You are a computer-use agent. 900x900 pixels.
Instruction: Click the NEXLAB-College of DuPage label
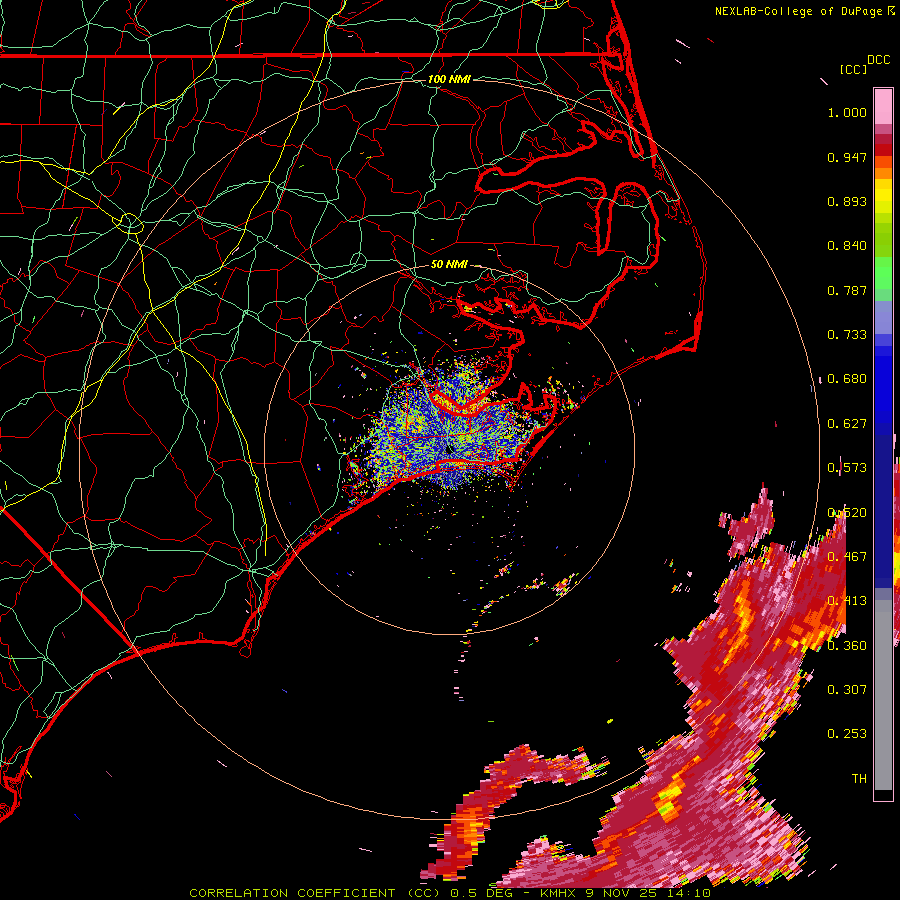point(799,11)
